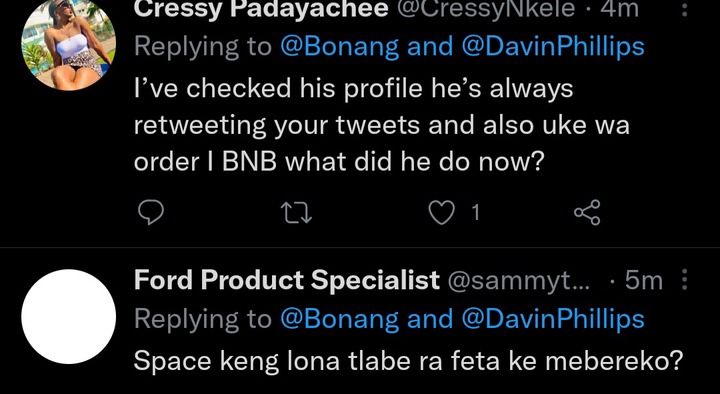
Task: Open the 5m timestamp on Ford tweet
Action: (644, 281)
